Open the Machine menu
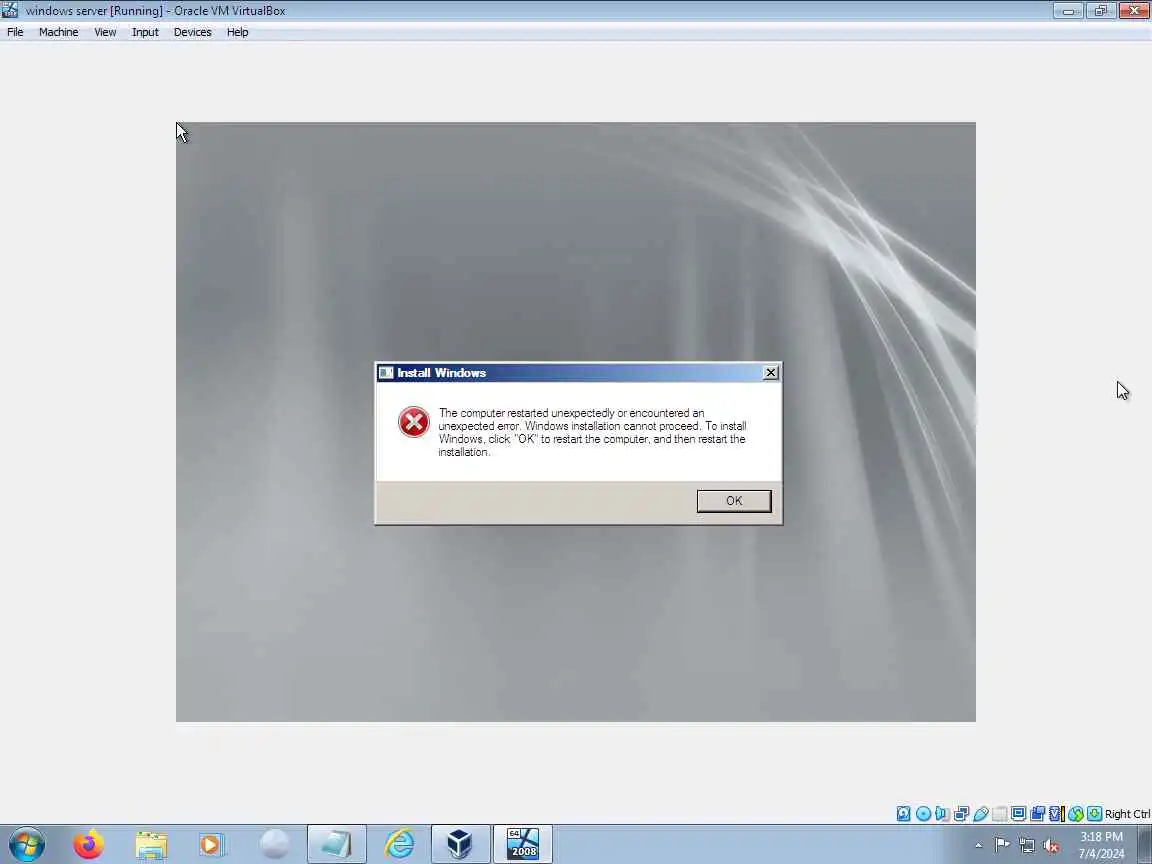 tap(58, 32)
